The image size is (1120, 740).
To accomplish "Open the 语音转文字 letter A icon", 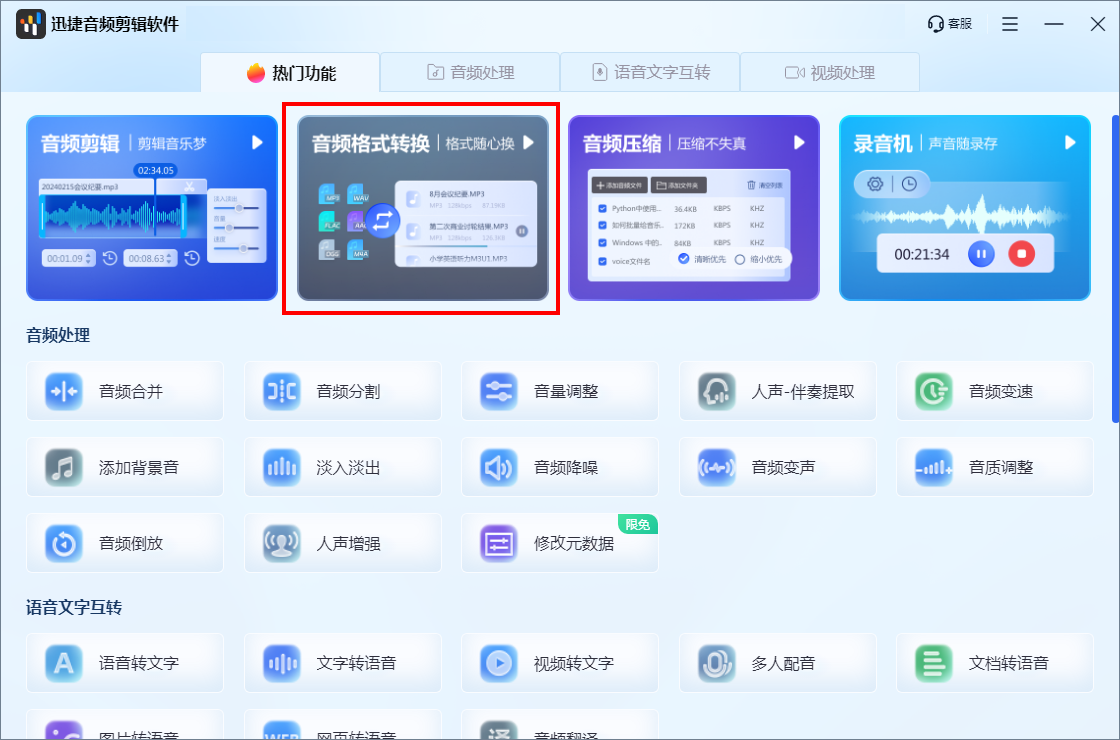I will 64,663.
